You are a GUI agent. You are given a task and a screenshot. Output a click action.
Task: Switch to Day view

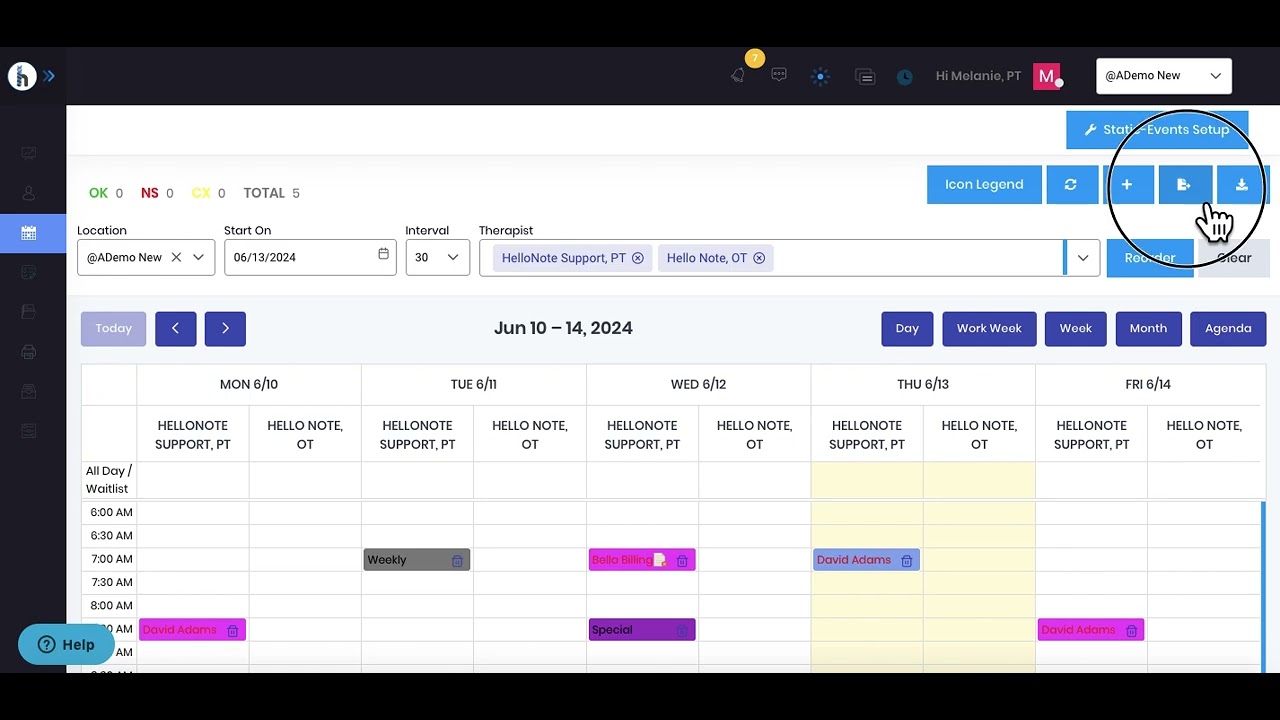[x=907, y=329]
